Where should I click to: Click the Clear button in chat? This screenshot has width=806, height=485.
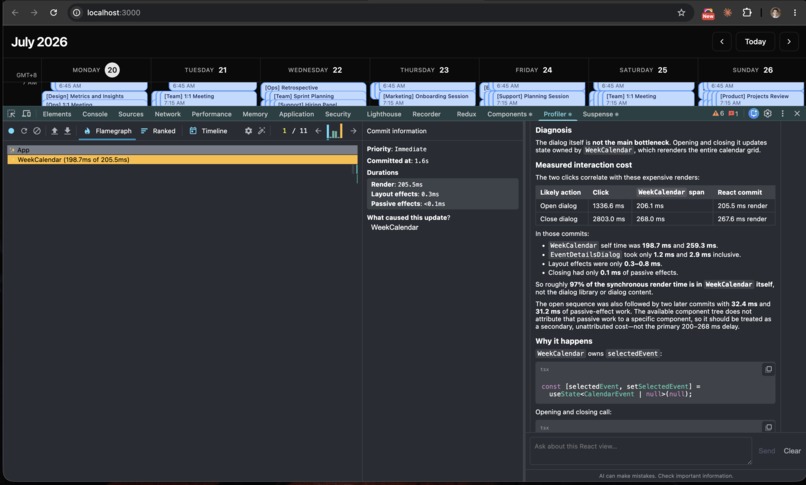click(792, 451)
